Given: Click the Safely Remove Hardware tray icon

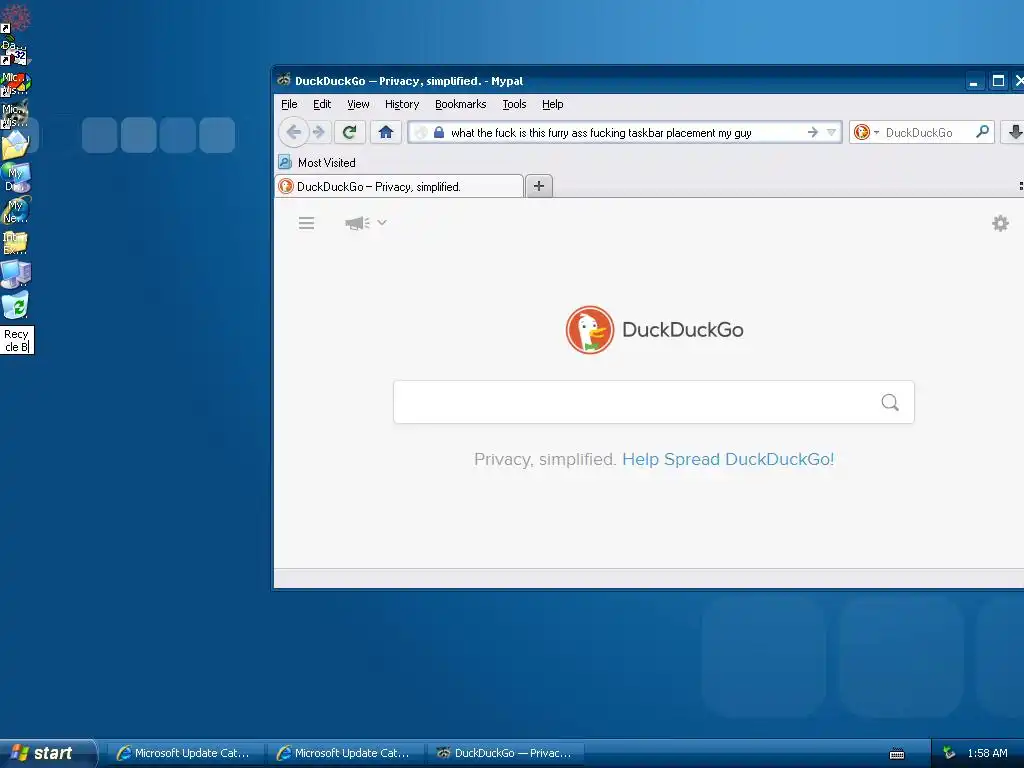Looking at the screenshot, I should 949,753.
